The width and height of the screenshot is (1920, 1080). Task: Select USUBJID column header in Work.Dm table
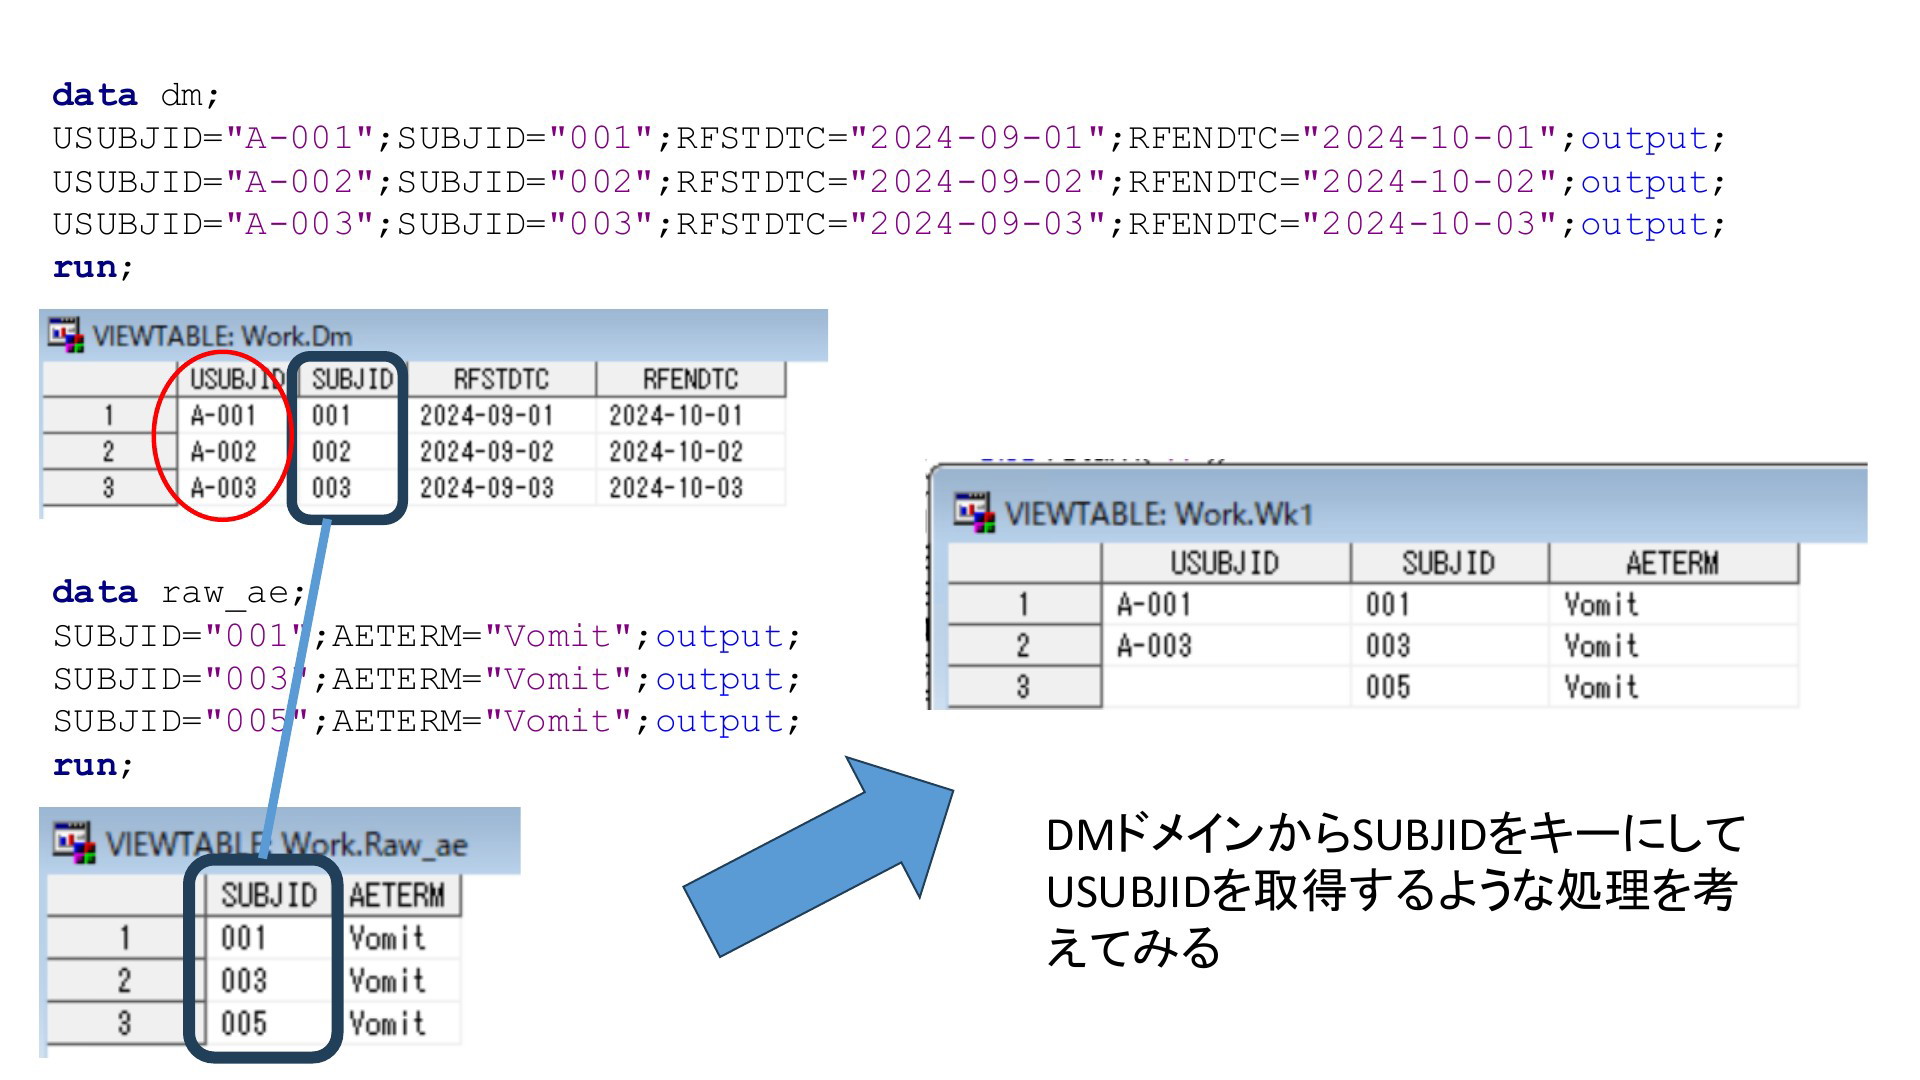(x=236, y=379)
